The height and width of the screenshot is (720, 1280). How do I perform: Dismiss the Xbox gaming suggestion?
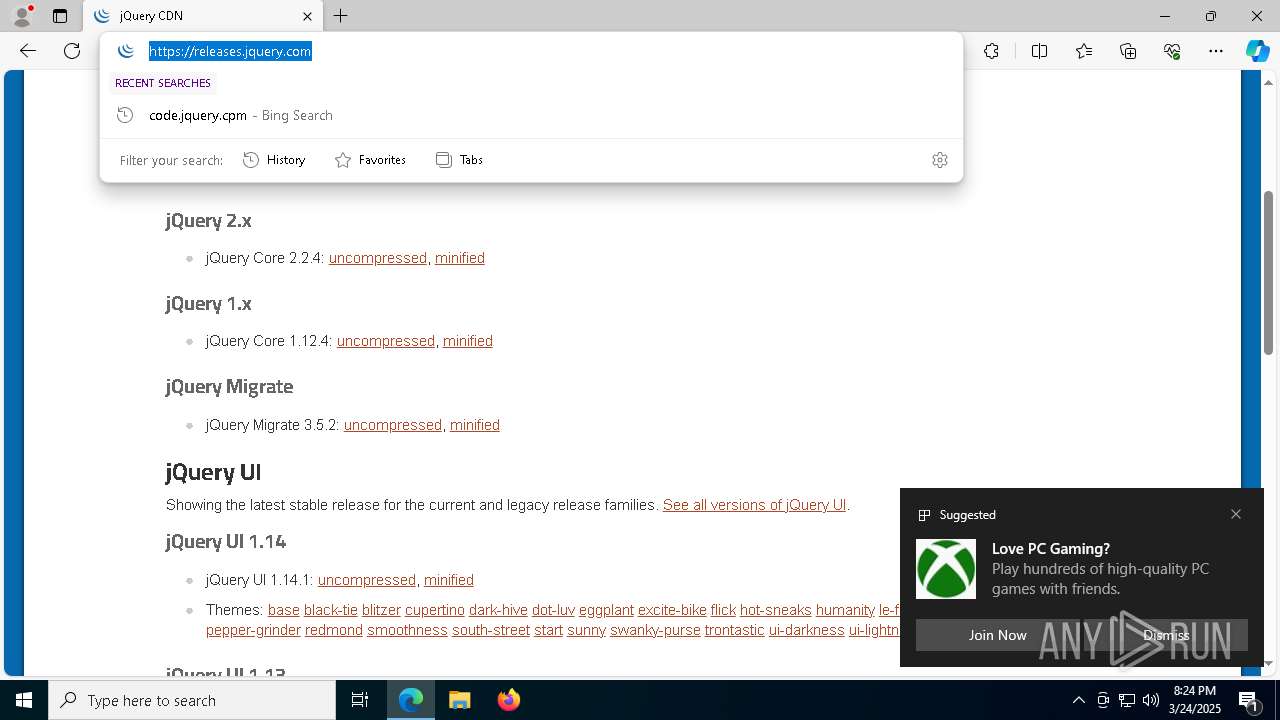click(1166, 635)
